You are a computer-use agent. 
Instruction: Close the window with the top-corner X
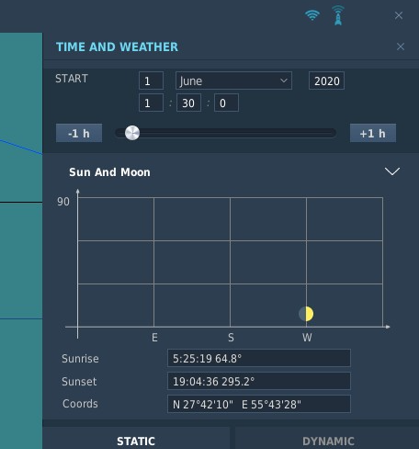tap(399, 15)
